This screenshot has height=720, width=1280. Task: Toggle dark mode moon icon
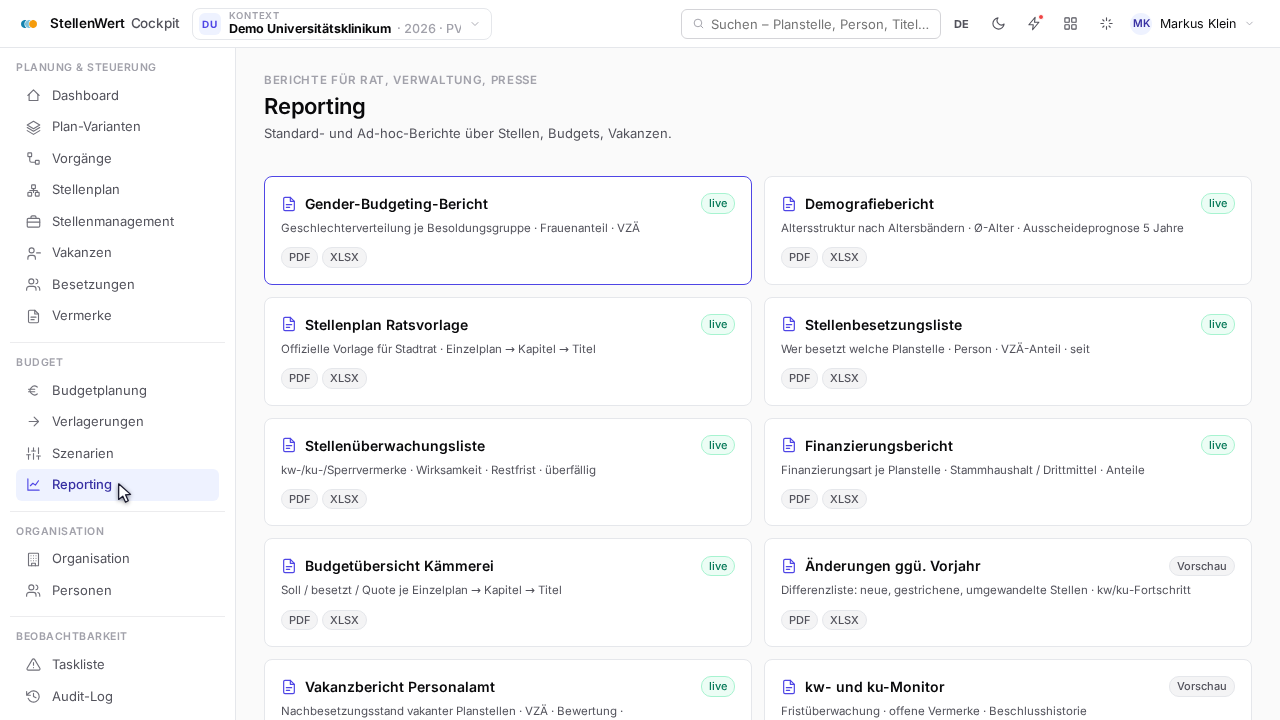(x=998, y=24)
